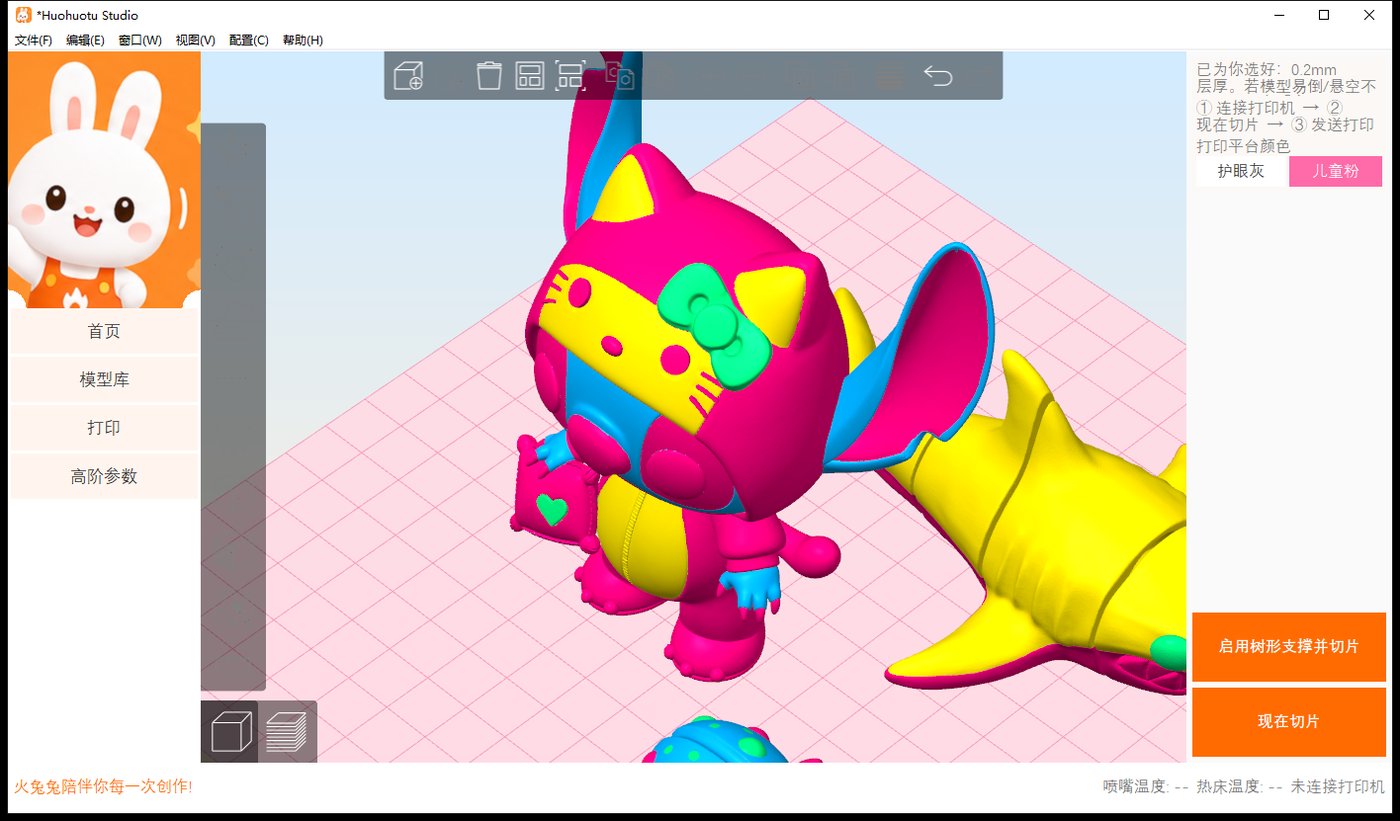Click the faded clone copy icon in toolbar
1400x821 pixels.
click(621, 76)
